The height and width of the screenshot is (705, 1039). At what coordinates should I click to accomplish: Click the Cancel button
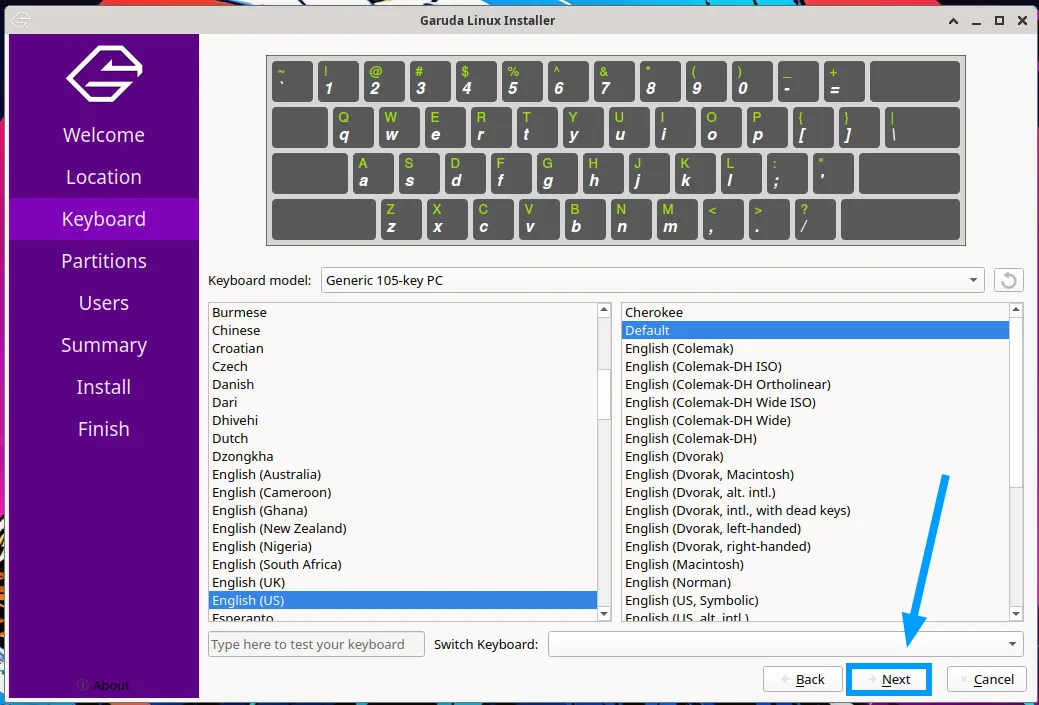(x=987, y=679)
